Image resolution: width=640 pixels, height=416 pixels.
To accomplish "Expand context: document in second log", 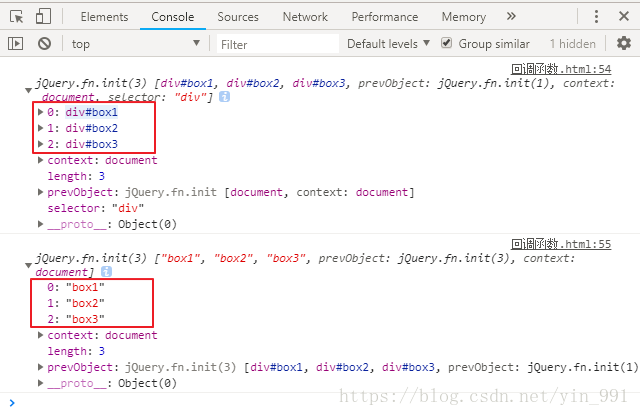I will tap(40, 335).
